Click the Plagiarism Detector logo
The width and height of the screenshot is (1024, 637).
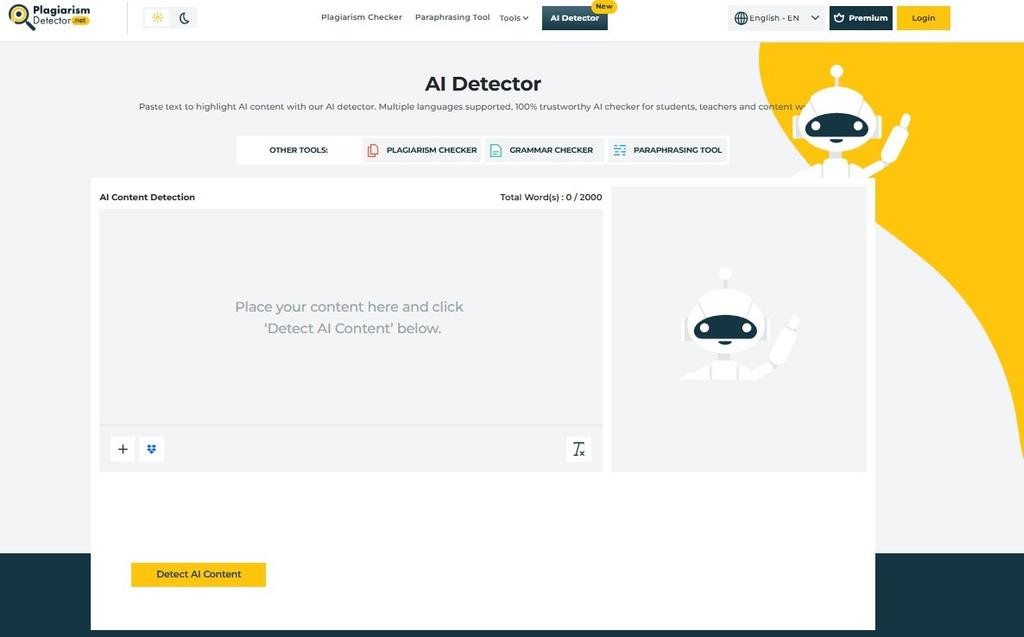pyautogui.click(x=50, y=17)
